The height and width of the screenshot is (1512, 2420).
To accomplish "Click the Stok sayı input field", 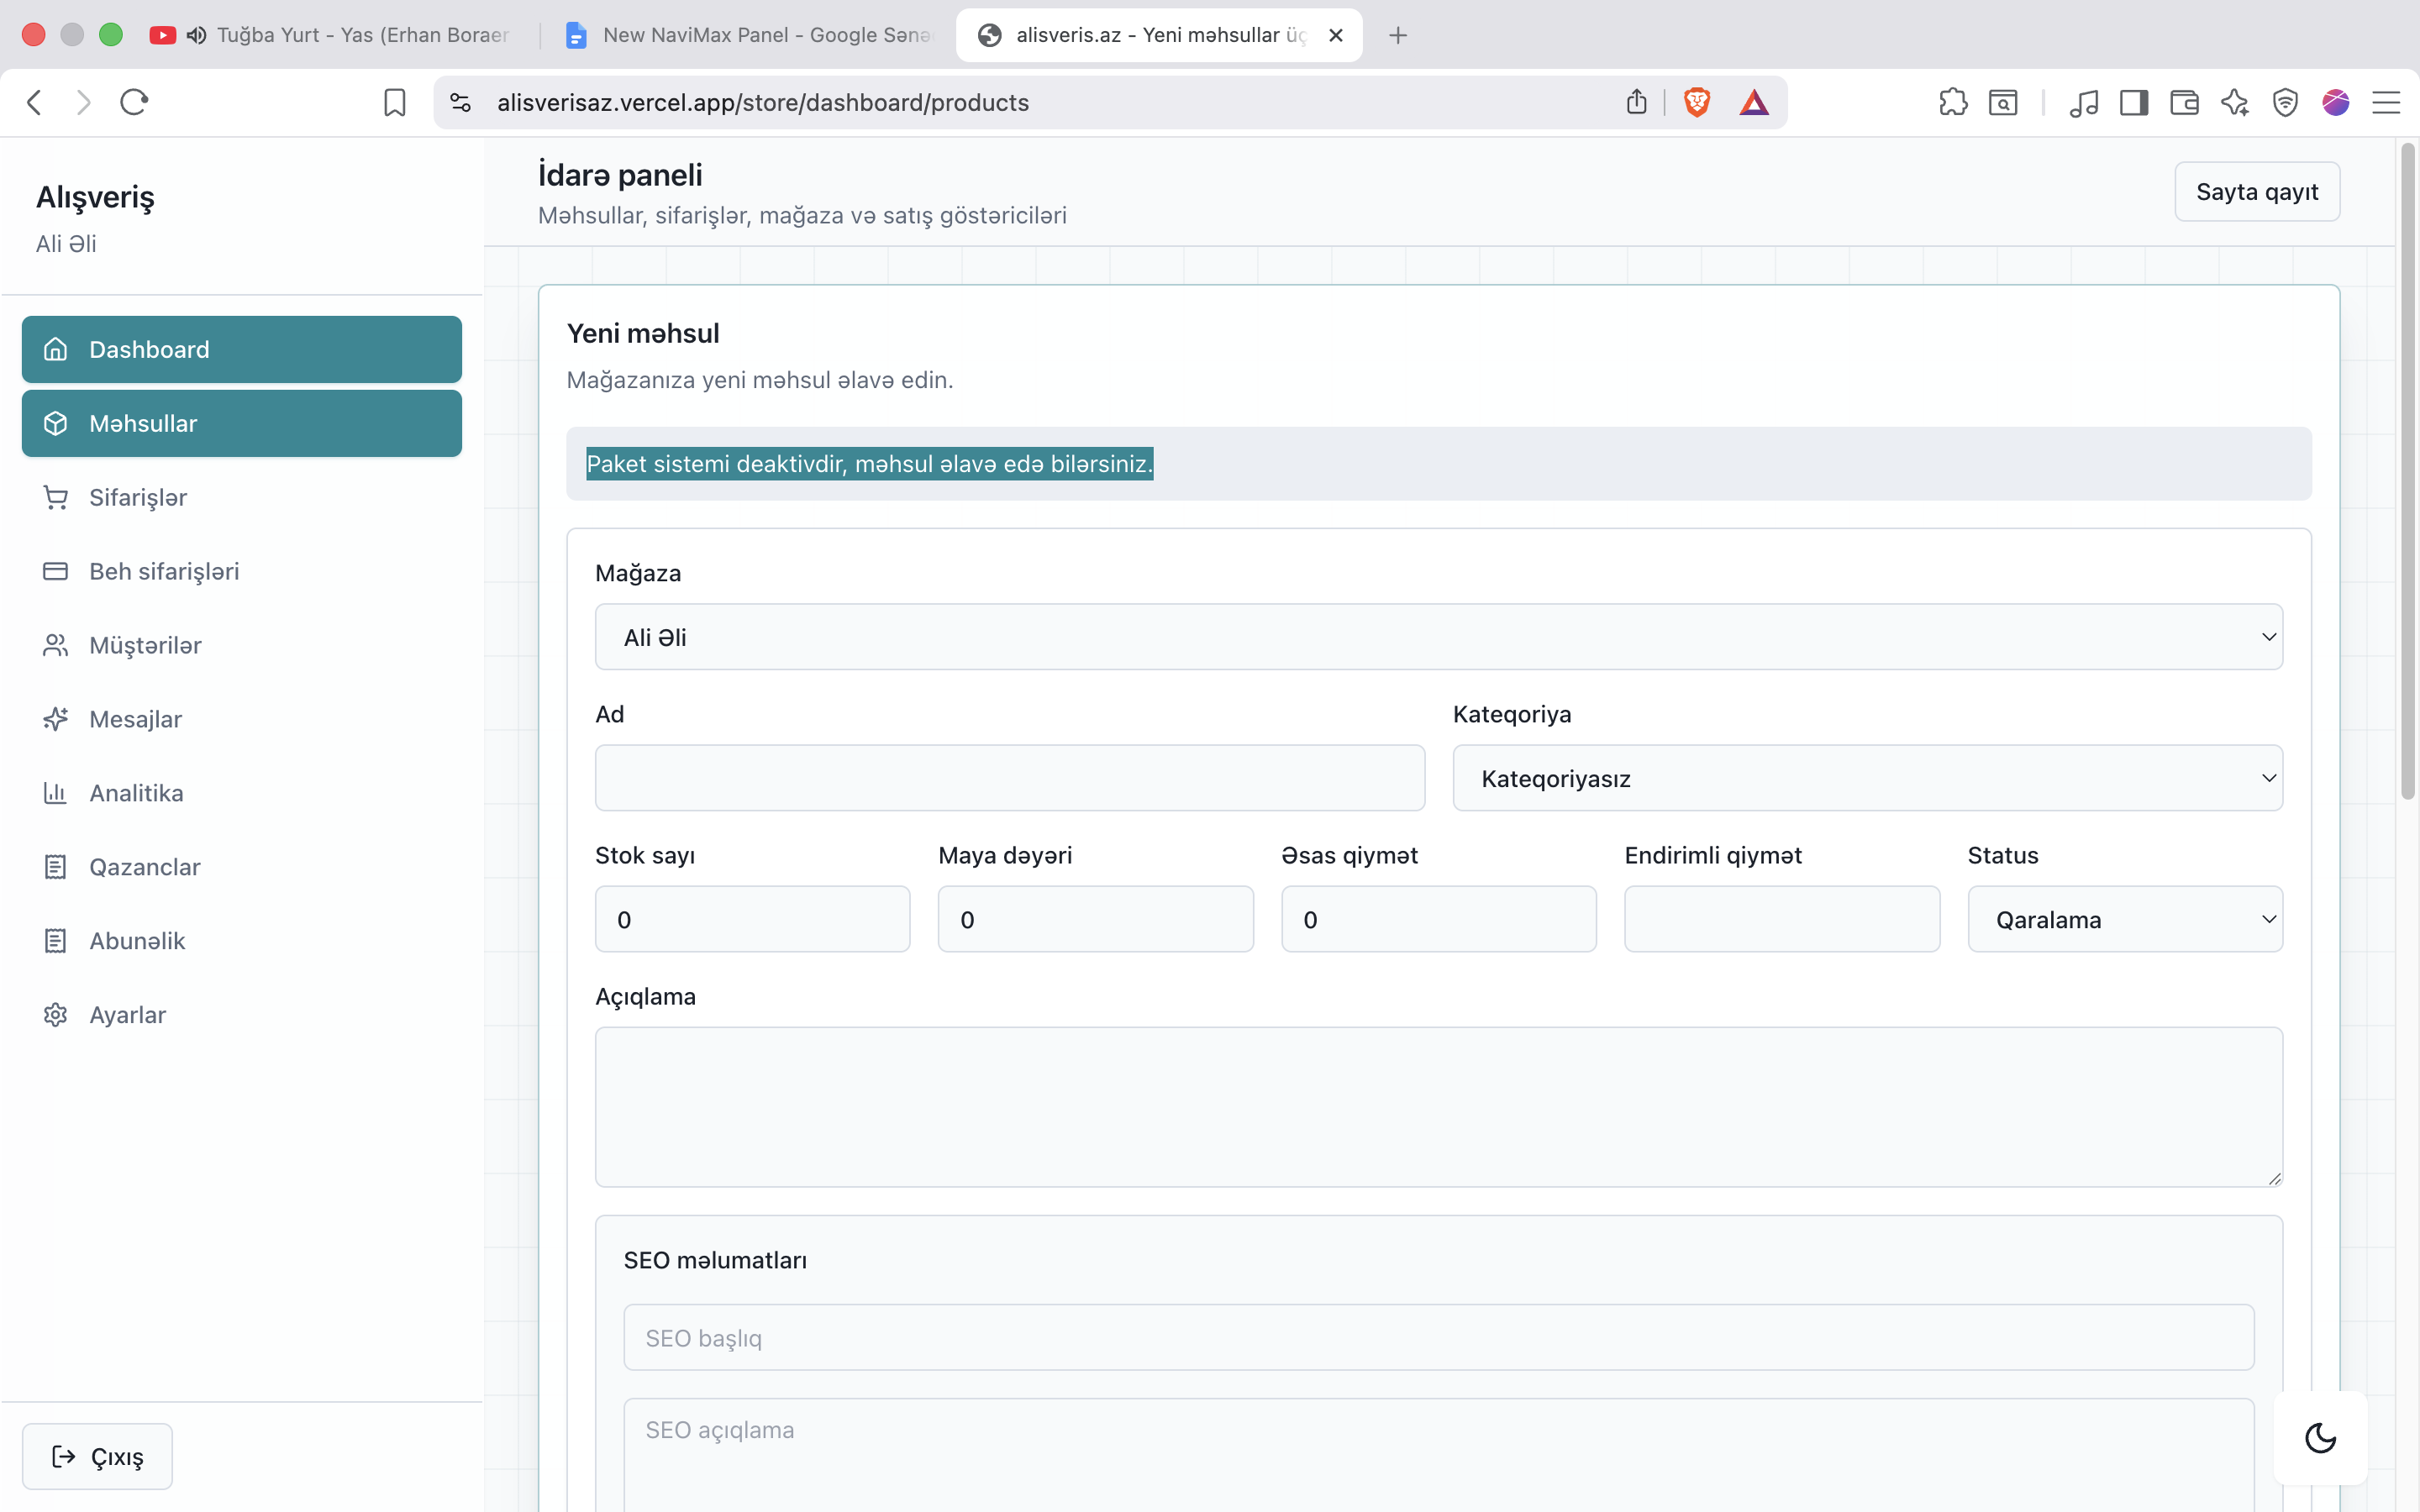I will pyautogui.click(x=752, y=919).
